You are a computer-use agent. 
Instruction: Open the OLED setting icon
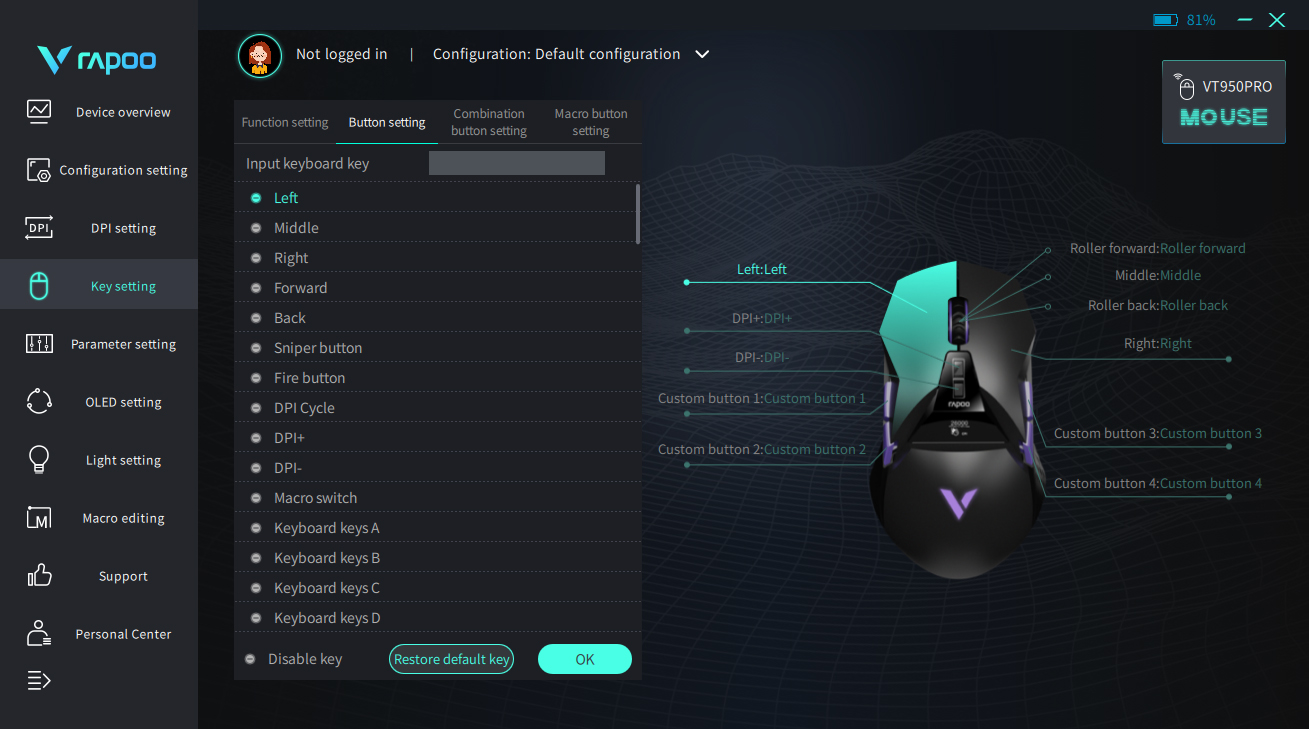(39, 402)
